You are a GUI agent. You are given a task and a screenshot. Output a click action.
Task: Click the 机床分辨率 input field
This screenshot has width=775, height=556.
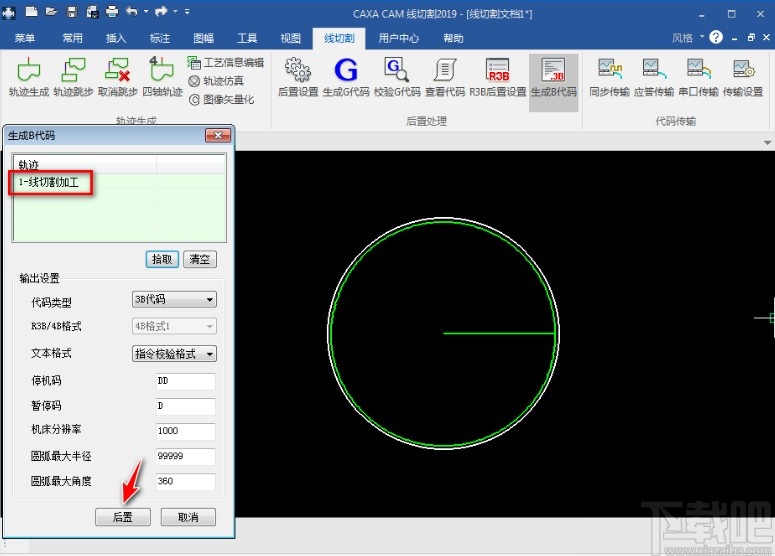pos(185,431)
